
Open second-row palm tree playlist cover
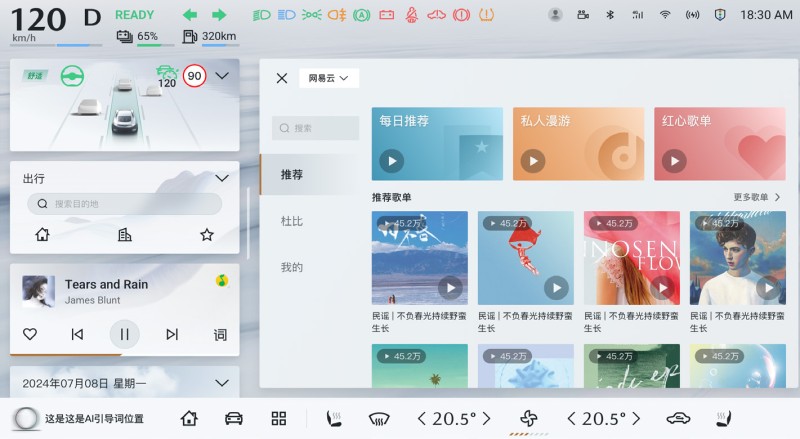coord(419,365)
